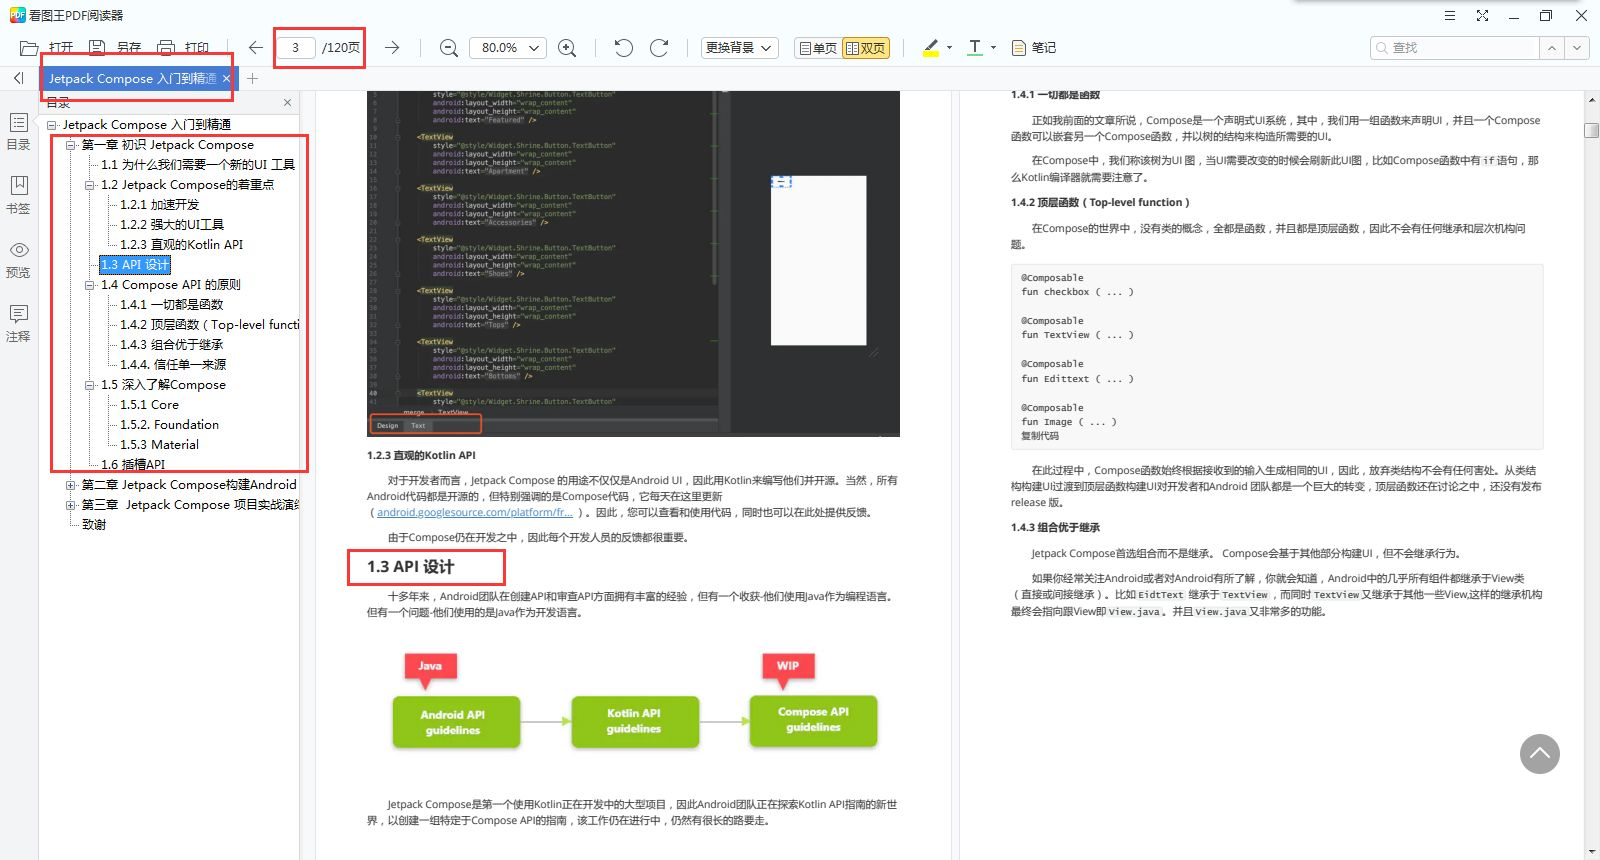This screenshot has height=860, width=1600.
Task: Collapse the 1.4 Compose API 的原则 node
Action: pyautogui.click(x=90, y=285)
